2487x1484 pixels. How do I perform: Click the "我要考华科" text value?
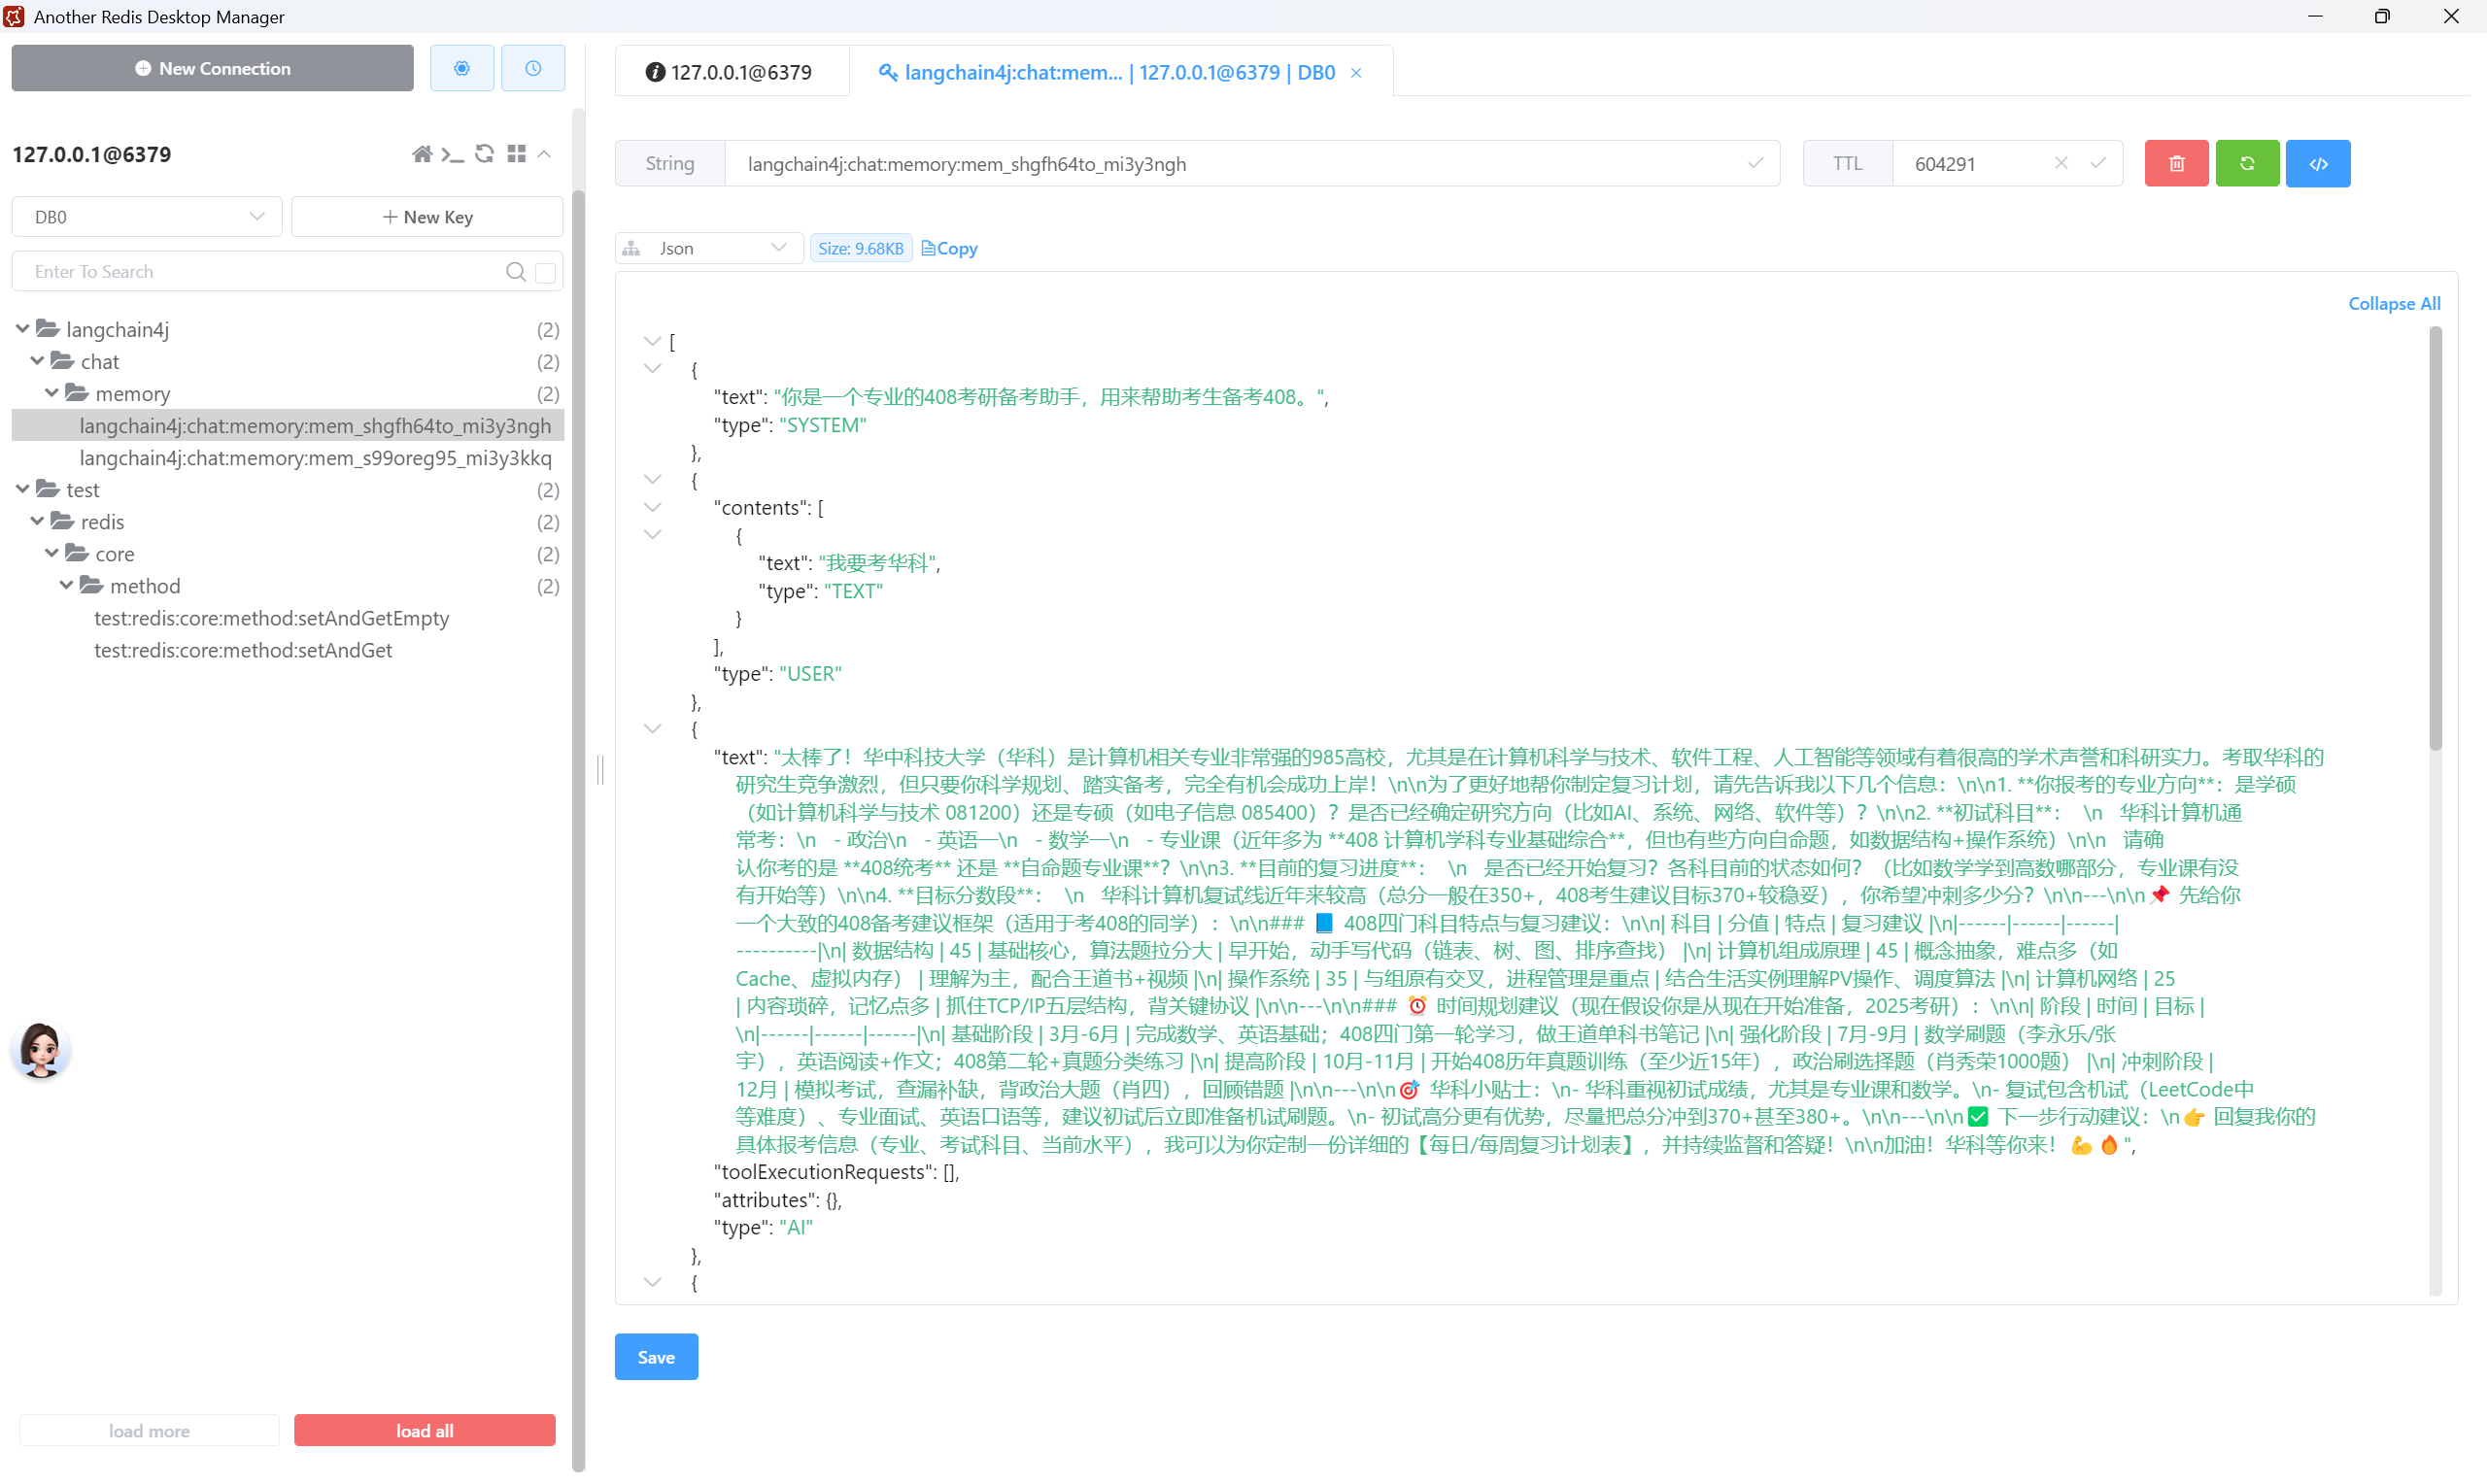click(879, 563)
